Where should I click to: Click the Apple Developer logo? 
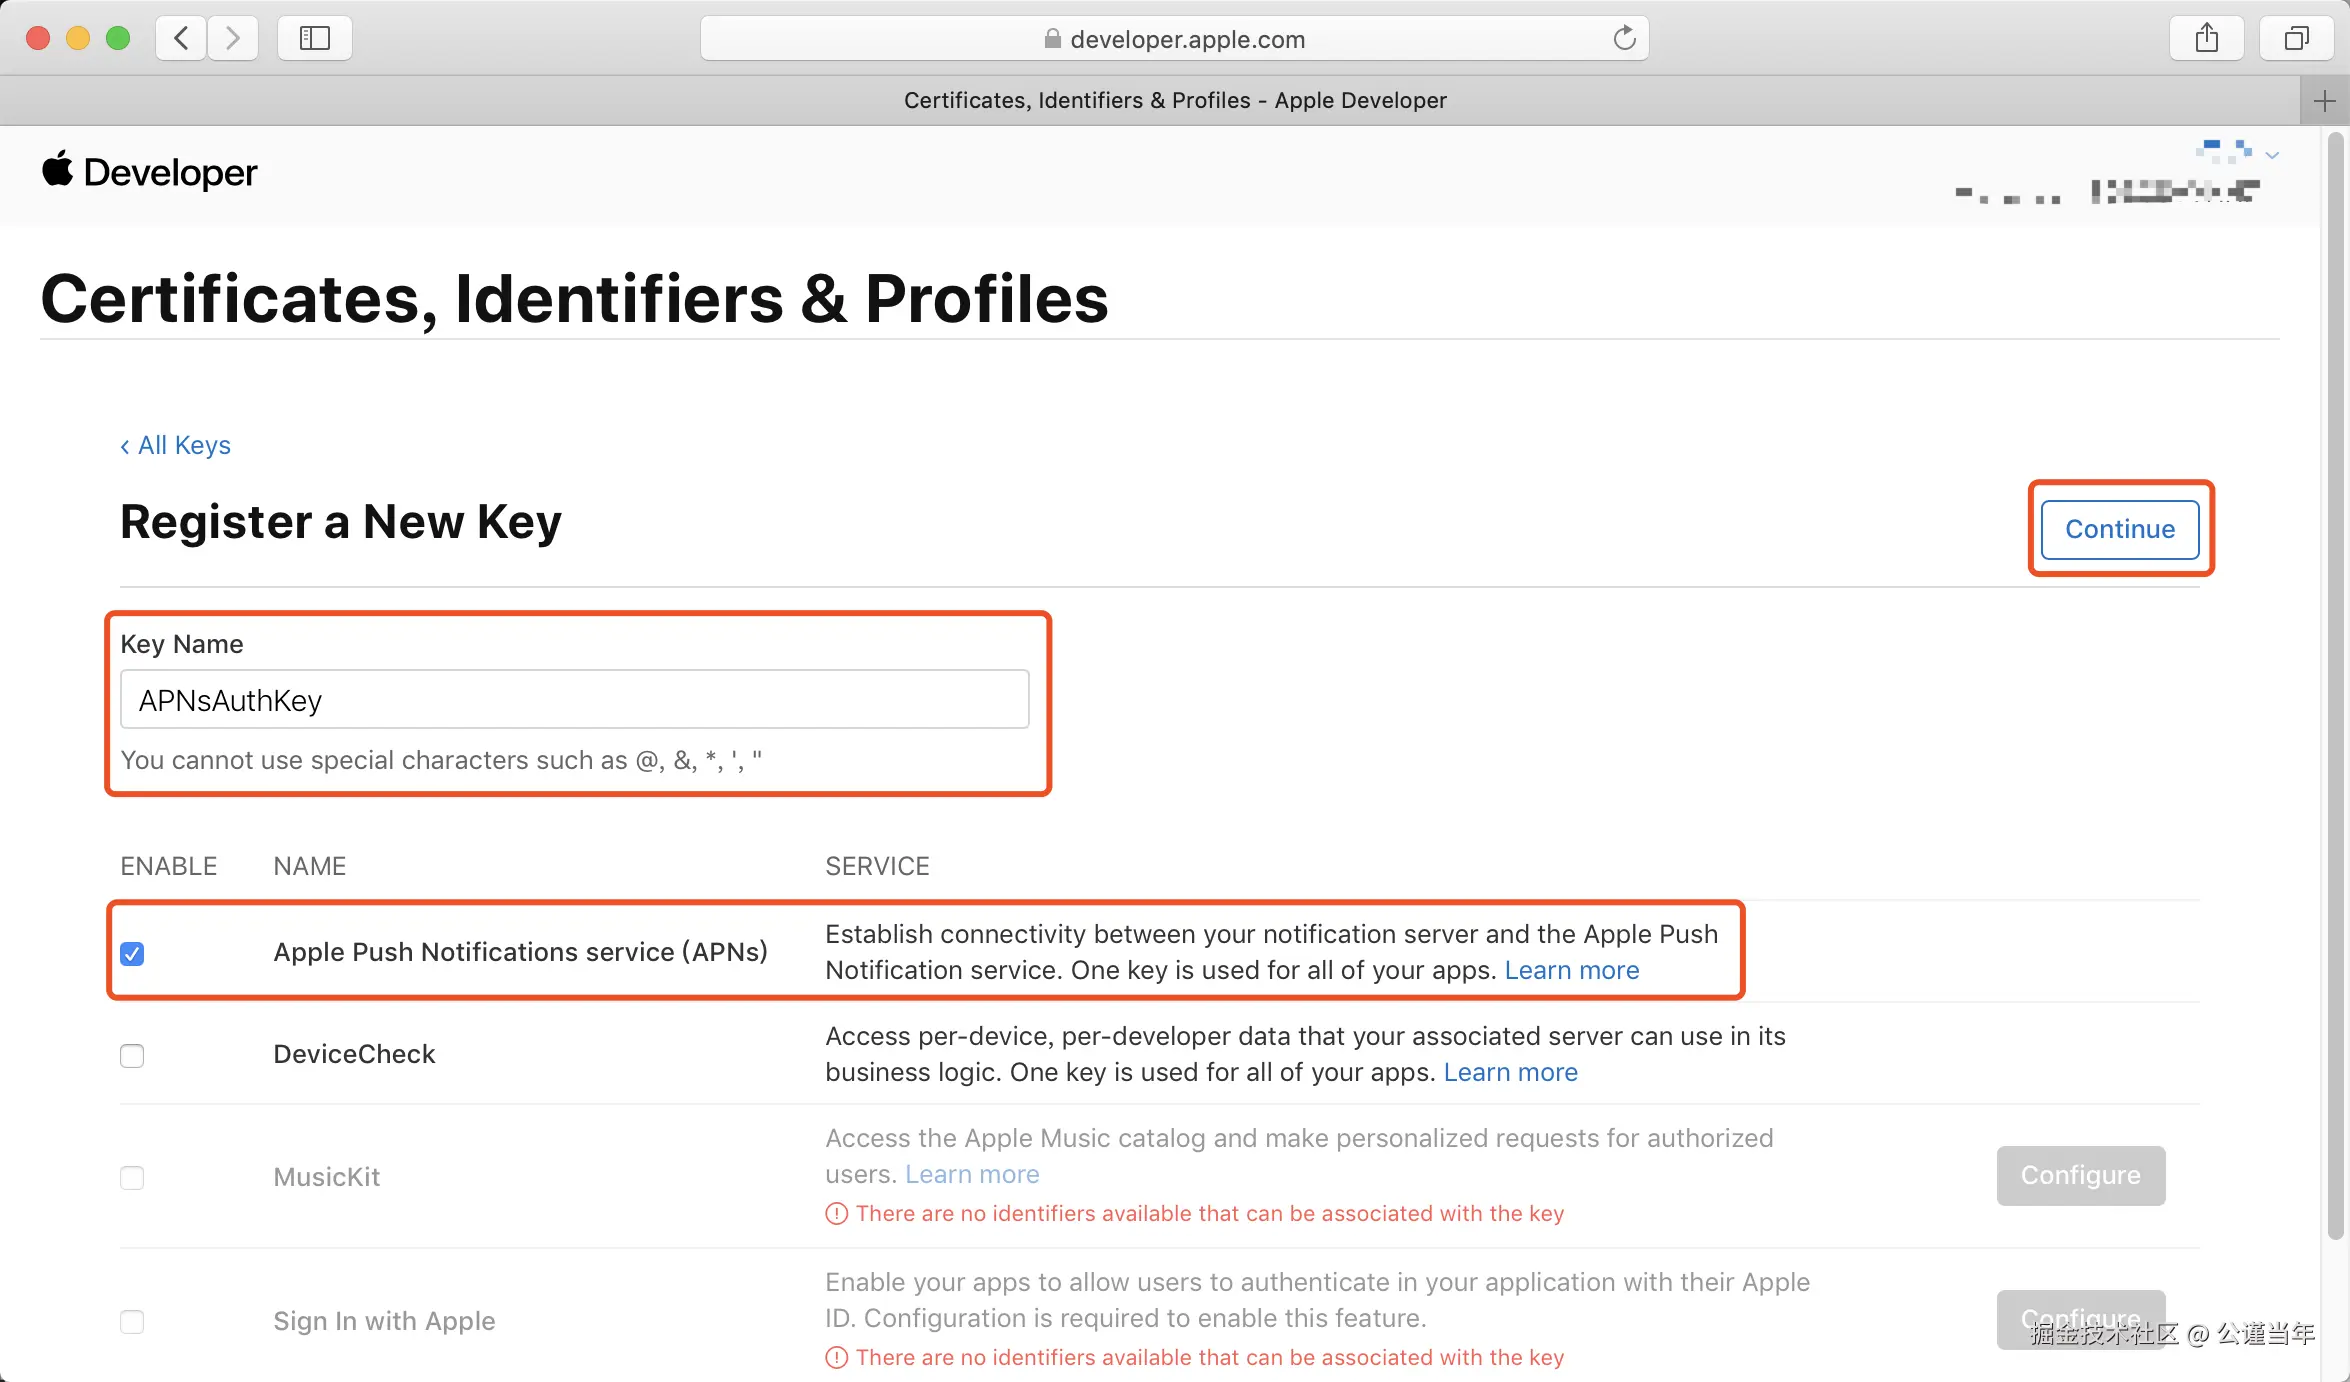(150, 172)
